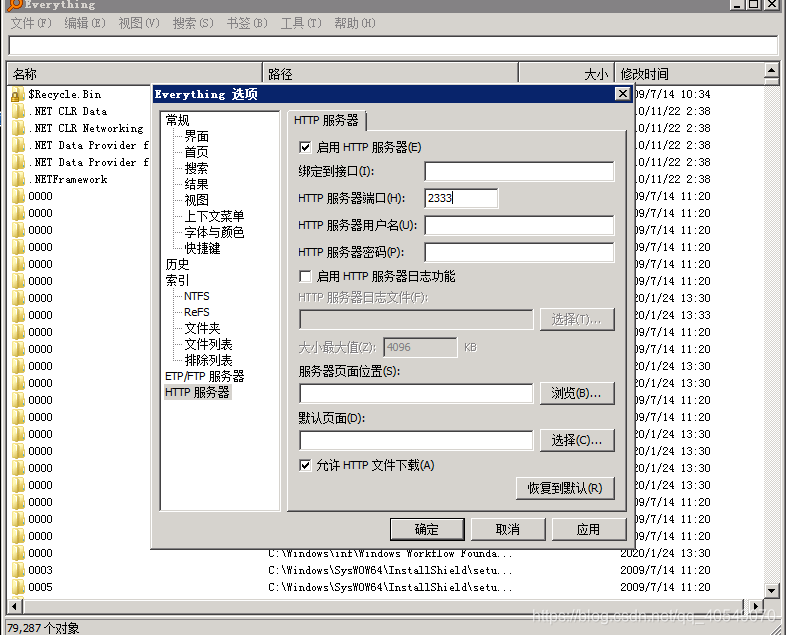786x635 pixels.
Task: Select 搜索 in the options tree
Action: tap(196, 168)
